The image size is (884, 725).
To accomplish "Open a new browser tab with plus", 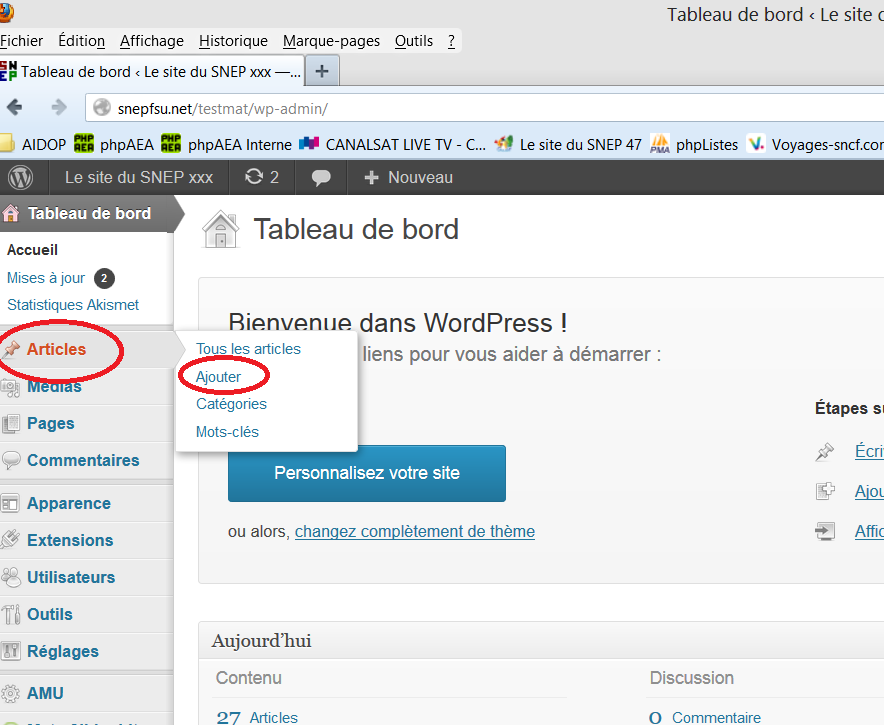I will point(322,72).
